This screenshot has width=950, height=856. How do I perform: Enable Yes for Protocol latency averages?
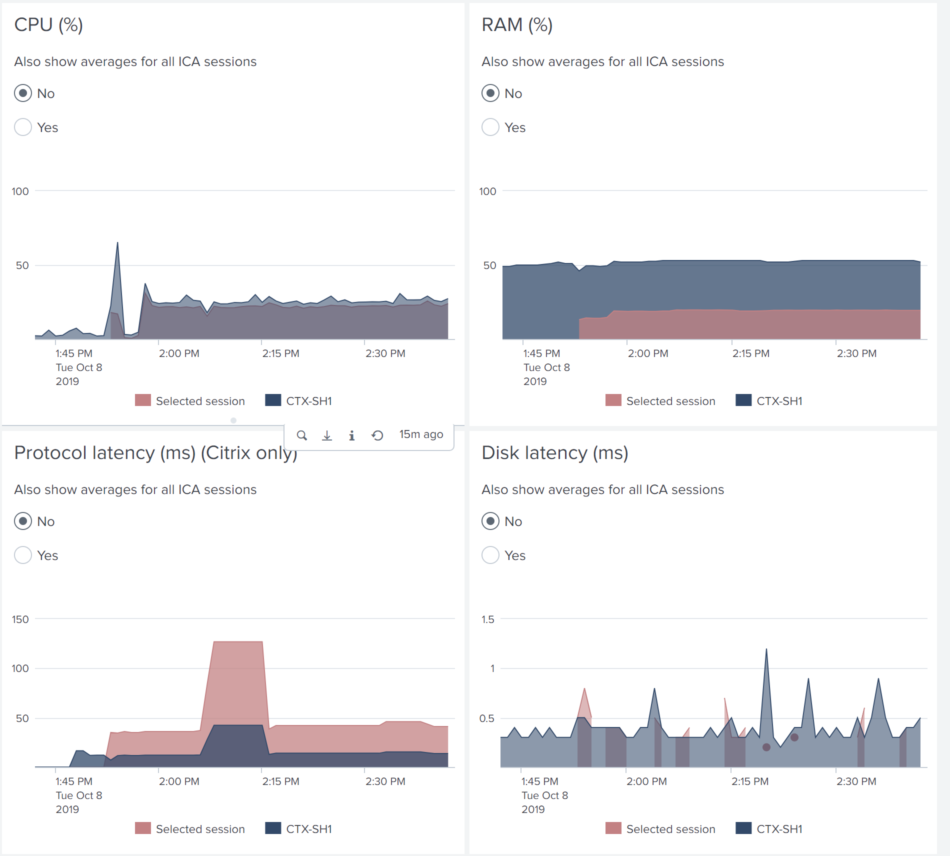(x=23, y=556)
